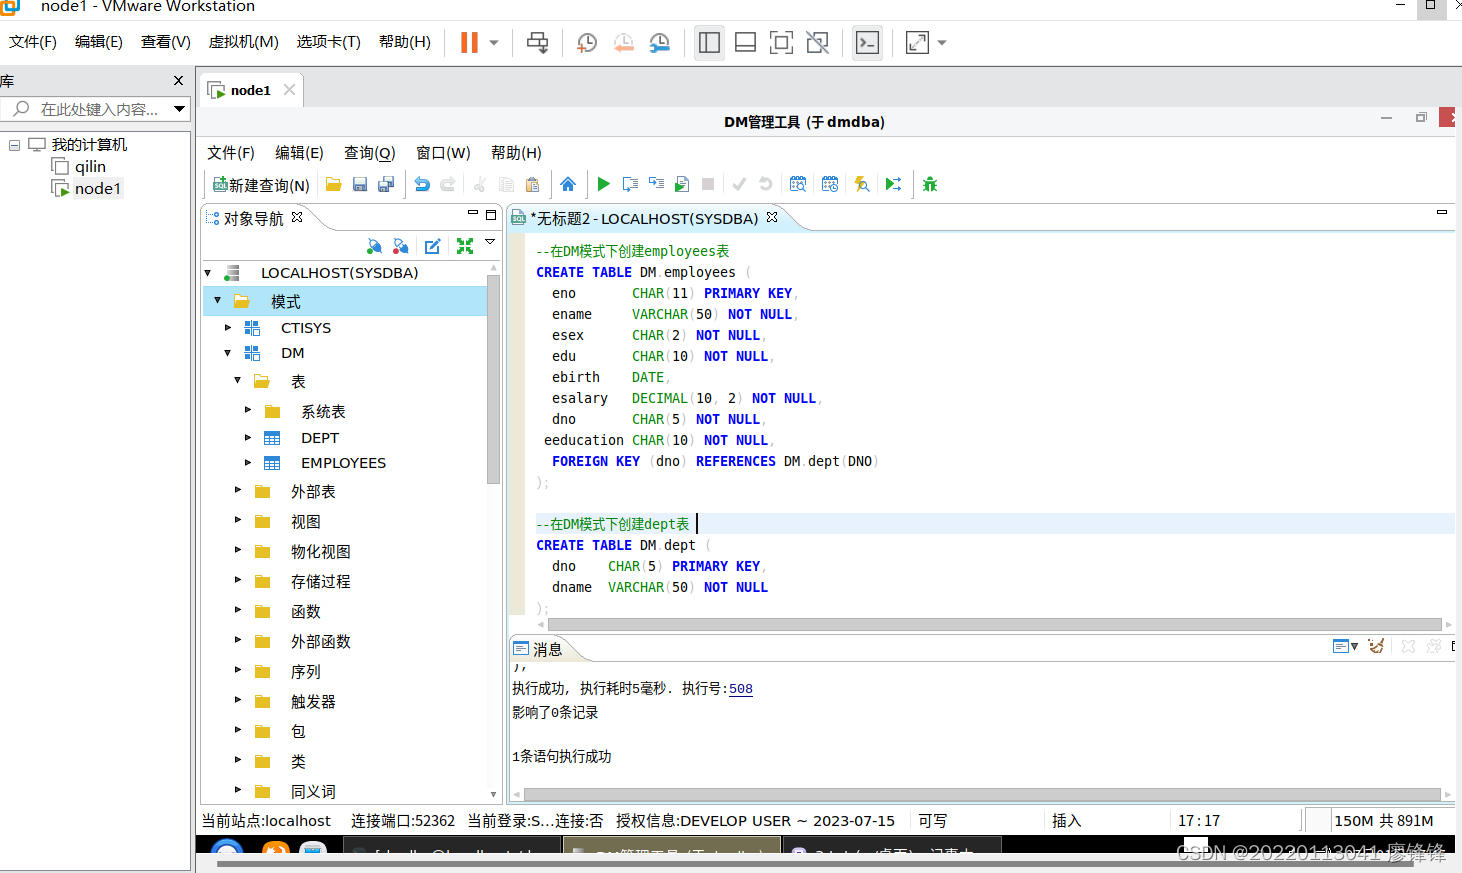Select qilin in VMware library

pos(90,166)
